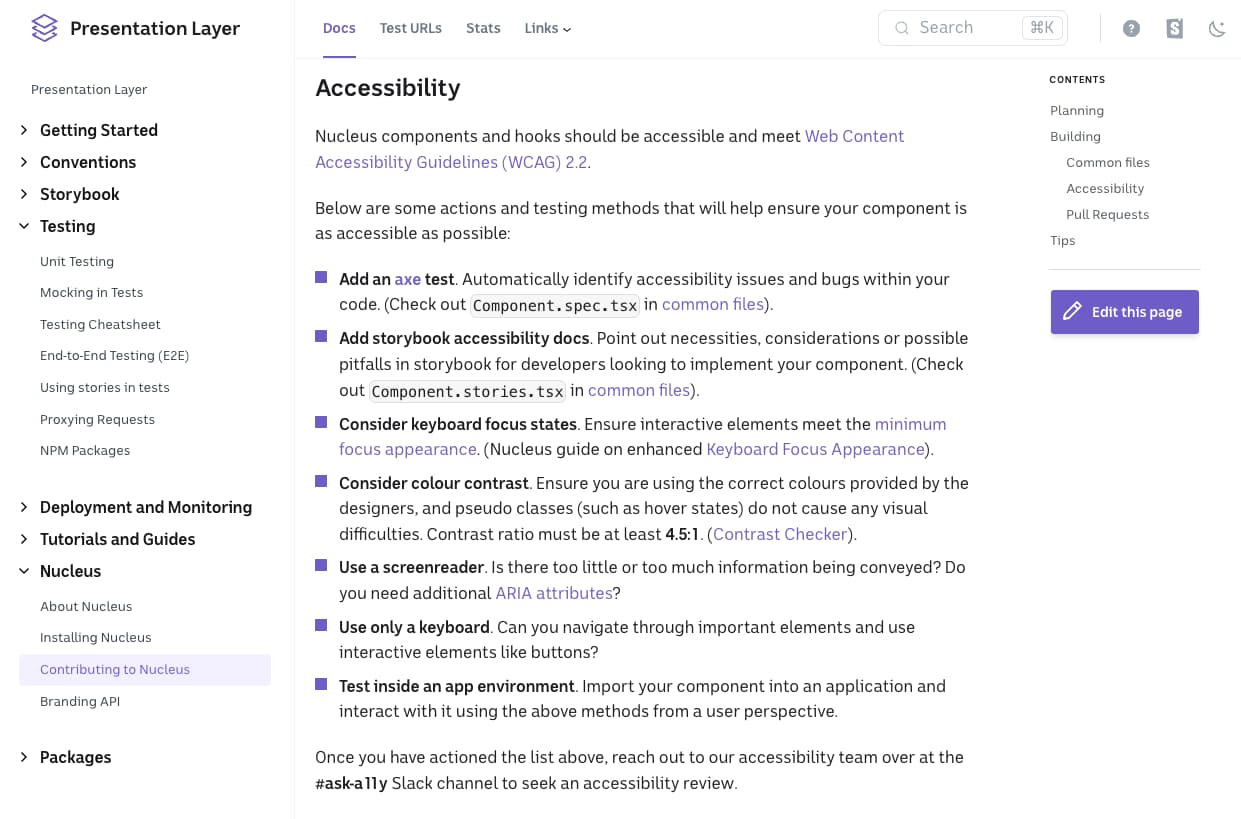
Task: Open the ⌘K shortcut badge in search
Action: click(1042, 27)
